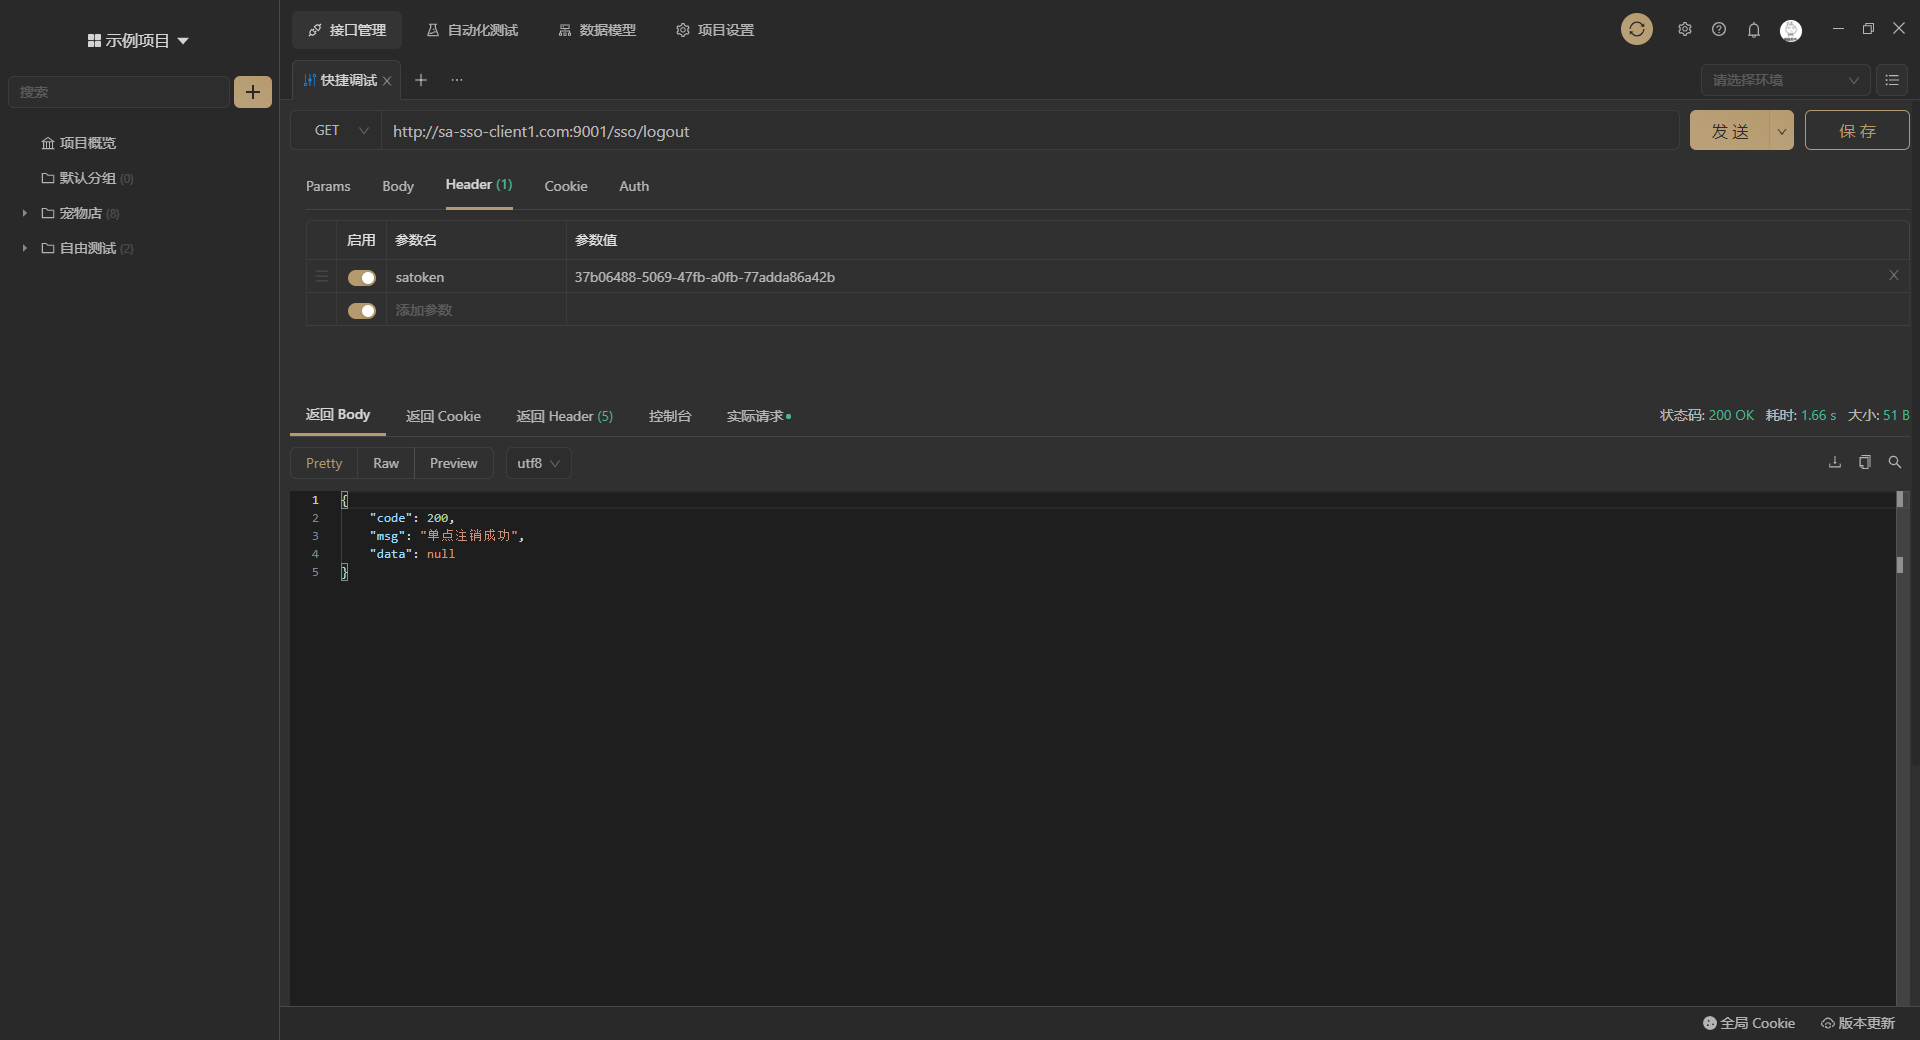The height and width of the screenshot is (1040, 1920).
Task: Open the 实际请求 tab
Action: click(x=758, y=416)
